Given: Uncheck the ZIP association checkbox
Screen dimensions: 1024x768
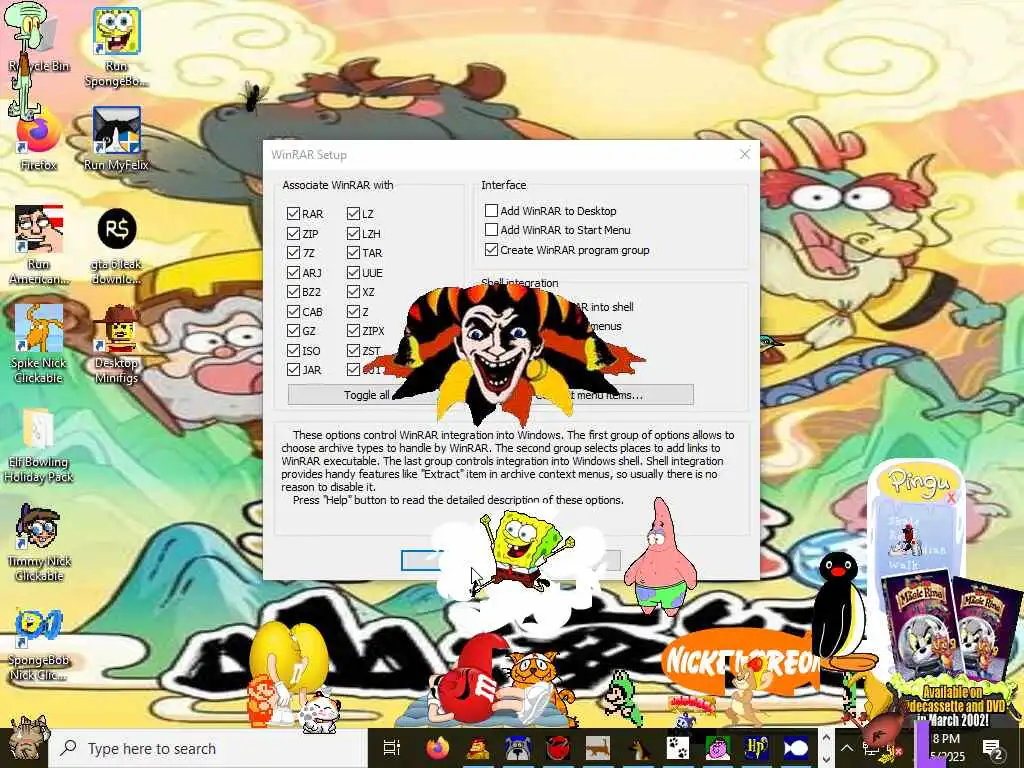Looking at the screenshot, I should click(x=293, y=233).
